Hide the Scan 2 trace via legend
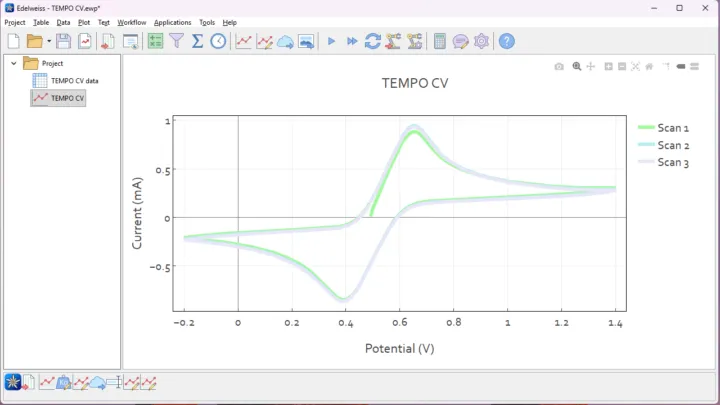 (x=672, y=145)
